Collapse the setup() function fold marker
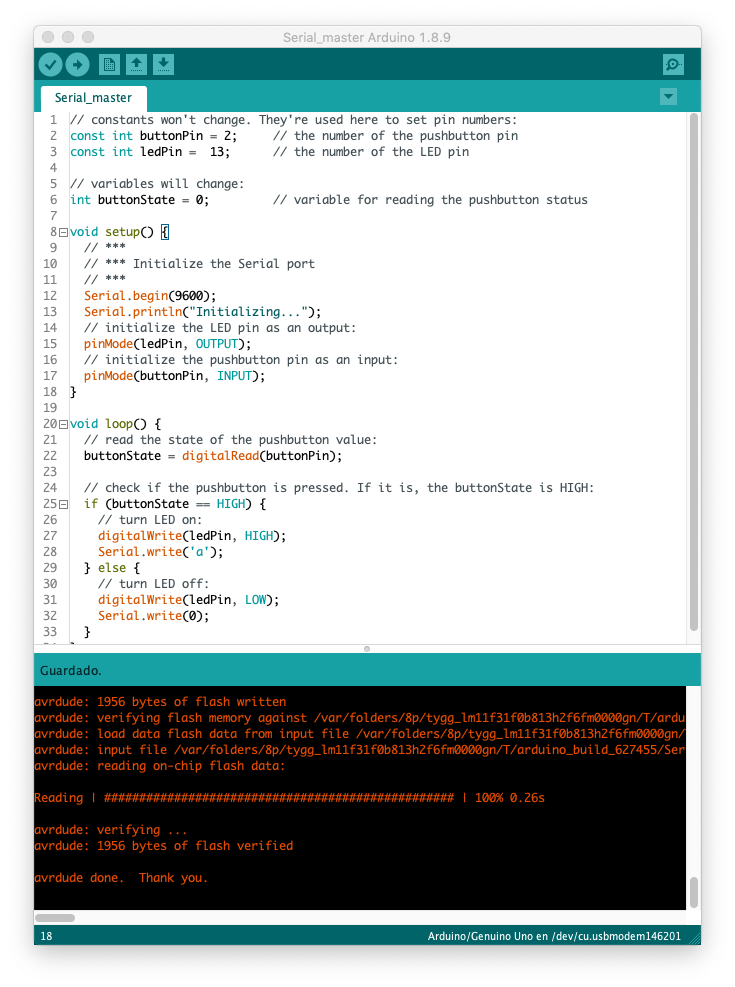This screenshot has height=987, width=735. pos(63,232)
